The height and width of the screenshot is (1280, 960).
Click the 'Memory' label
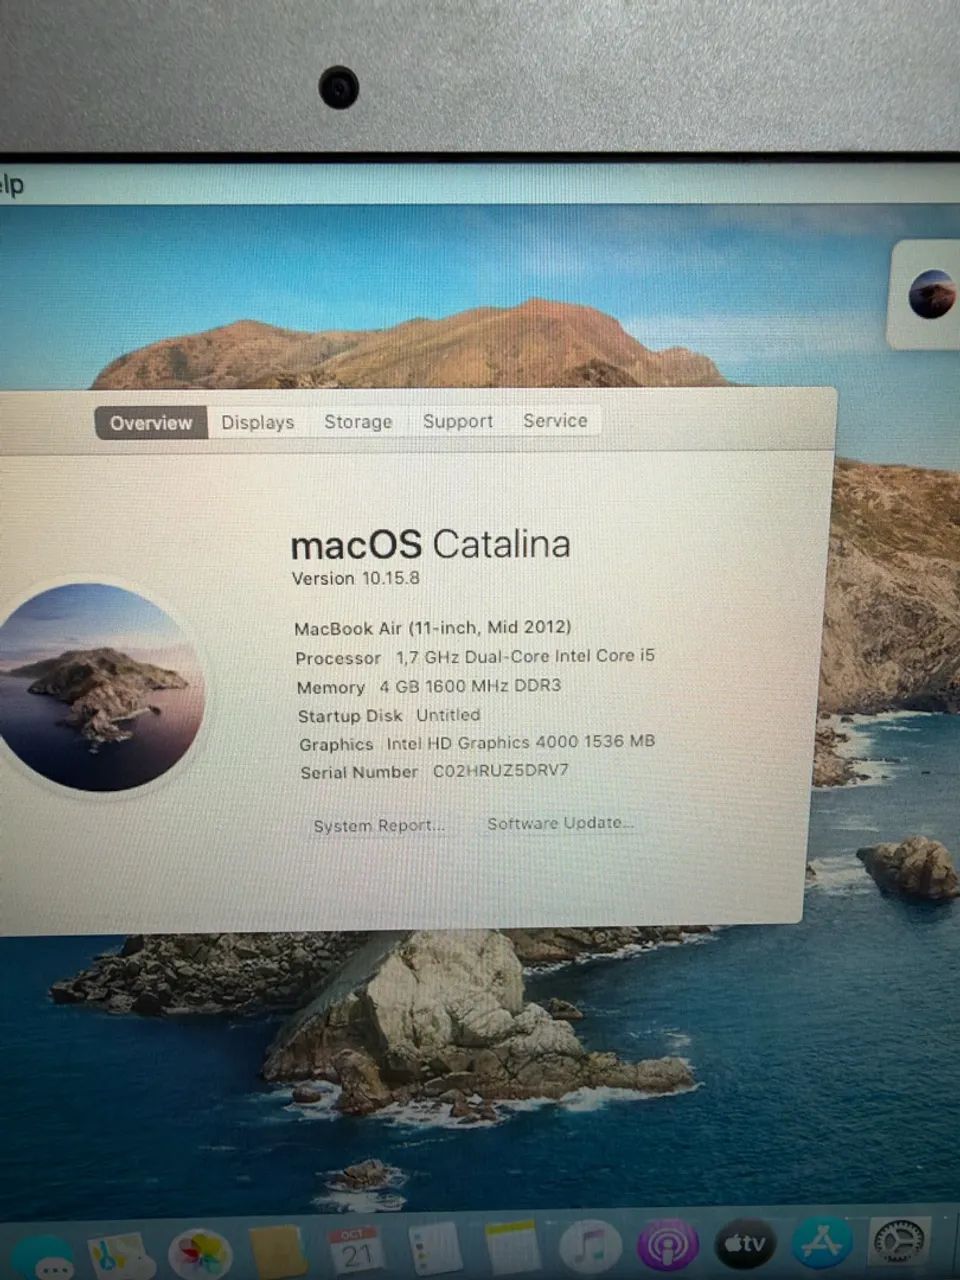331,688
